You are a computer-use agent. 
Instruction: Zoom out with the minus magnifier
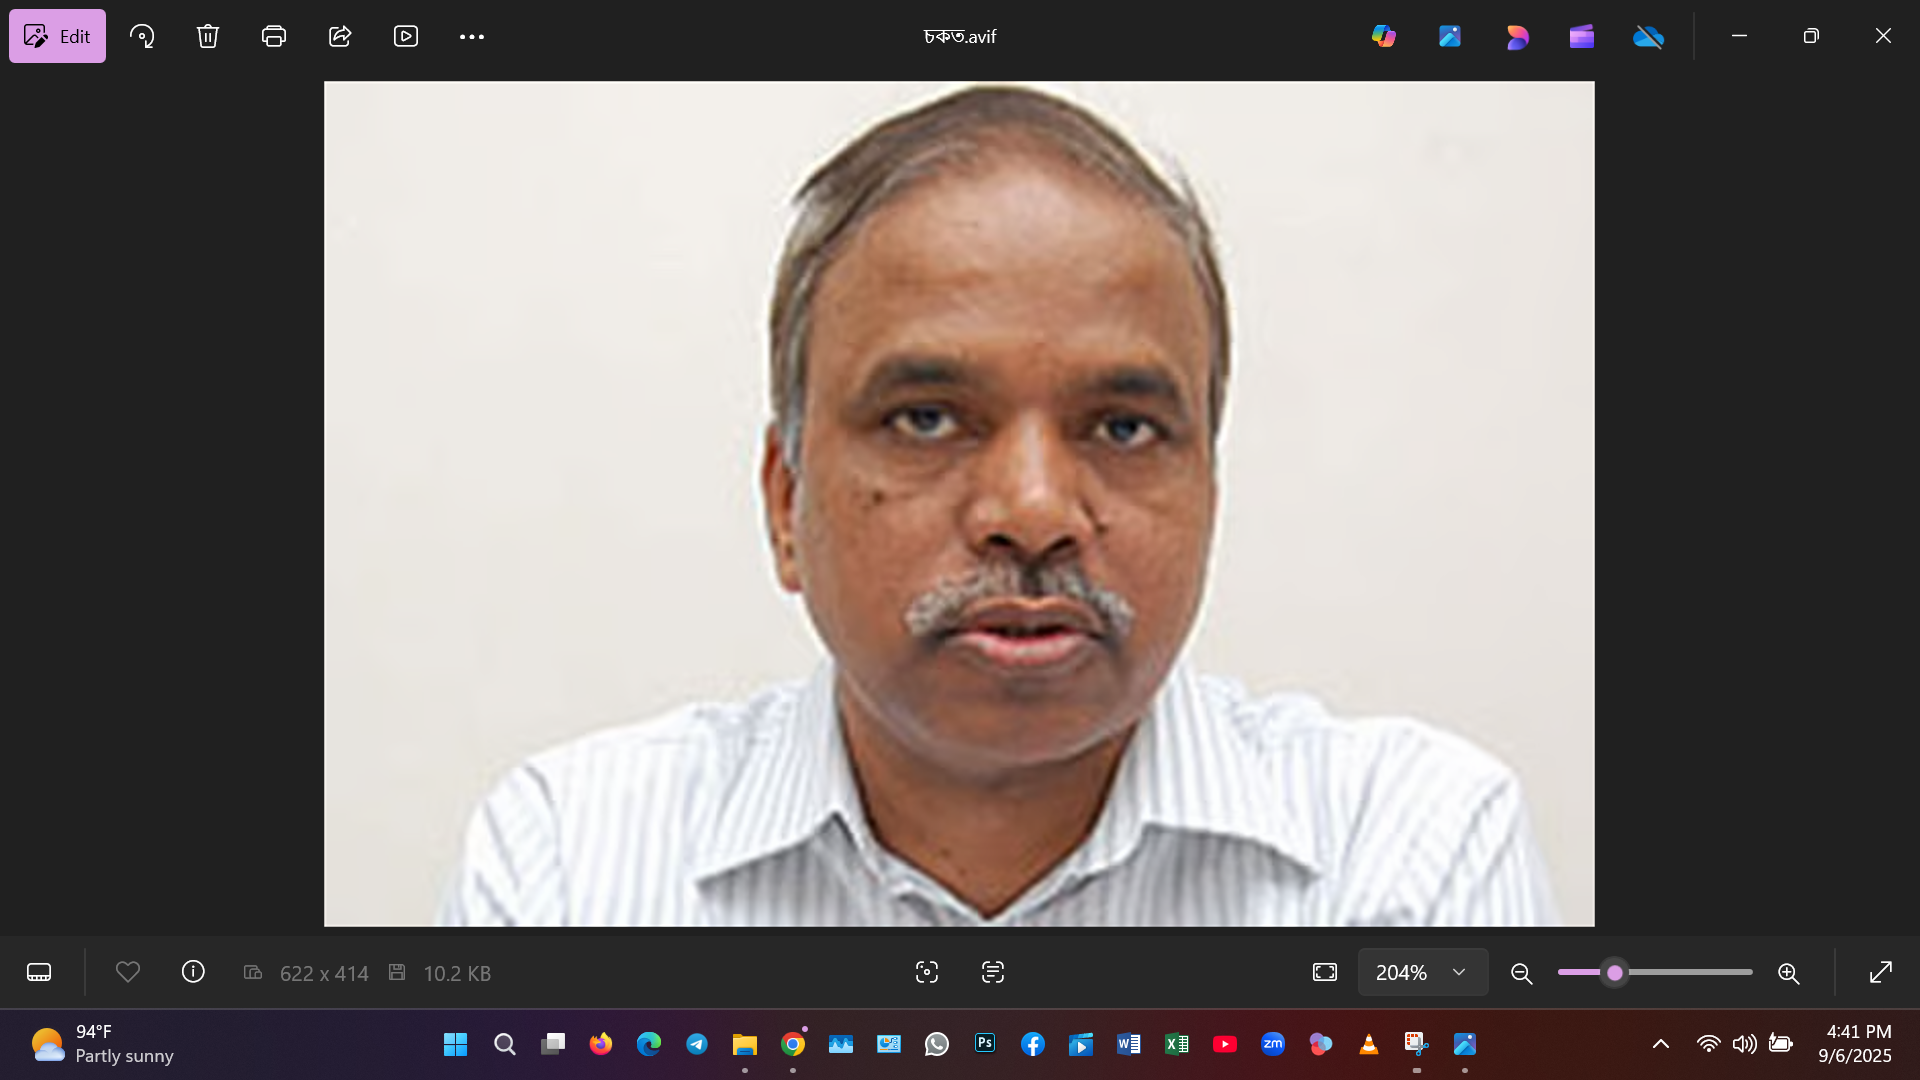coord(1522,972)
